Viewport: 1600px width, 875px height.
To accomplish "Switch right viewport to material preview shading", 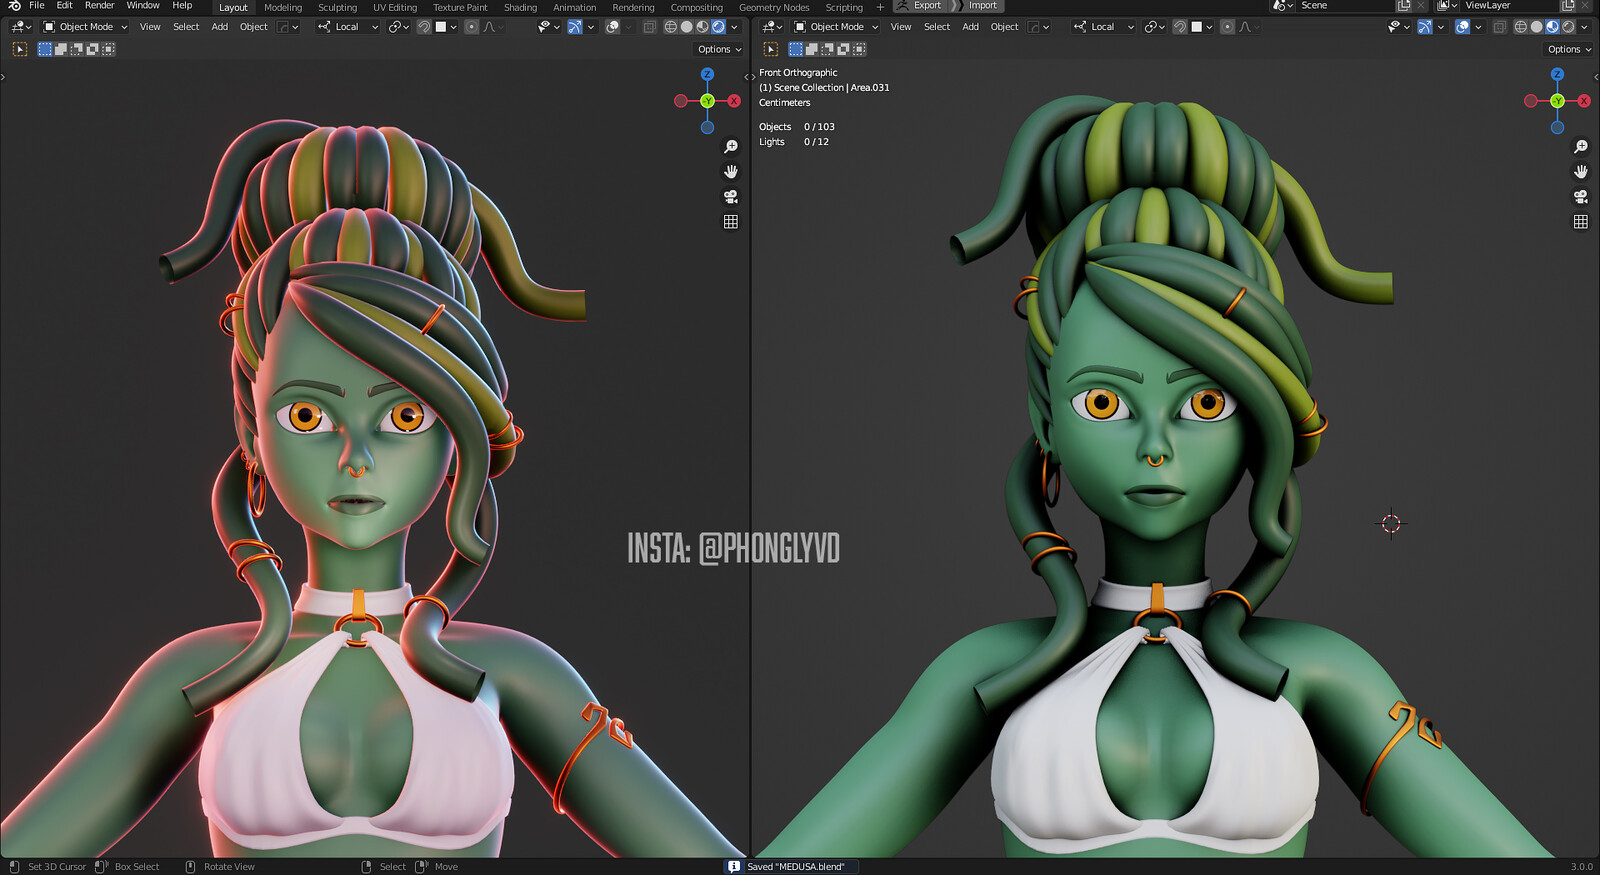I will (1552, 27).
